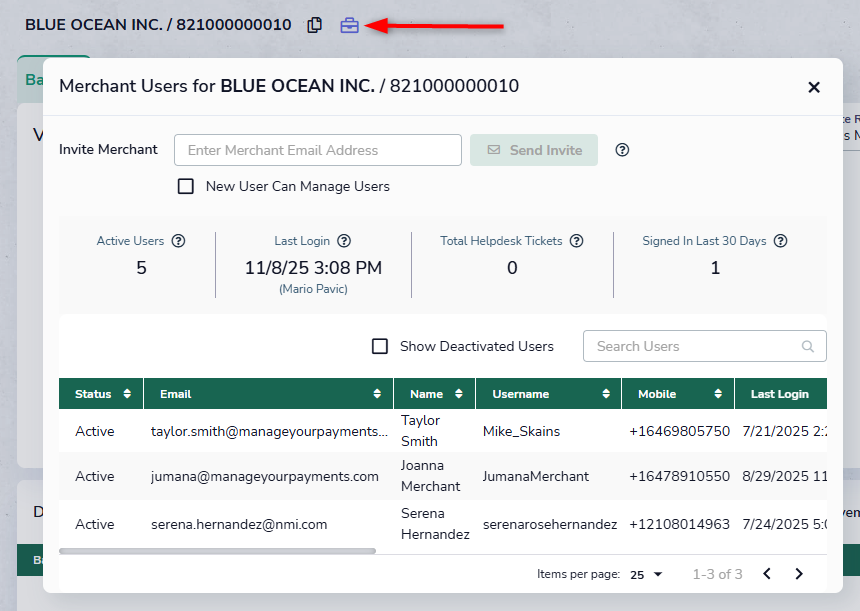Click Signed In Last 30 Days help icon
The height and width of the screenshot is (611, 860).
(x=781, y=241)
